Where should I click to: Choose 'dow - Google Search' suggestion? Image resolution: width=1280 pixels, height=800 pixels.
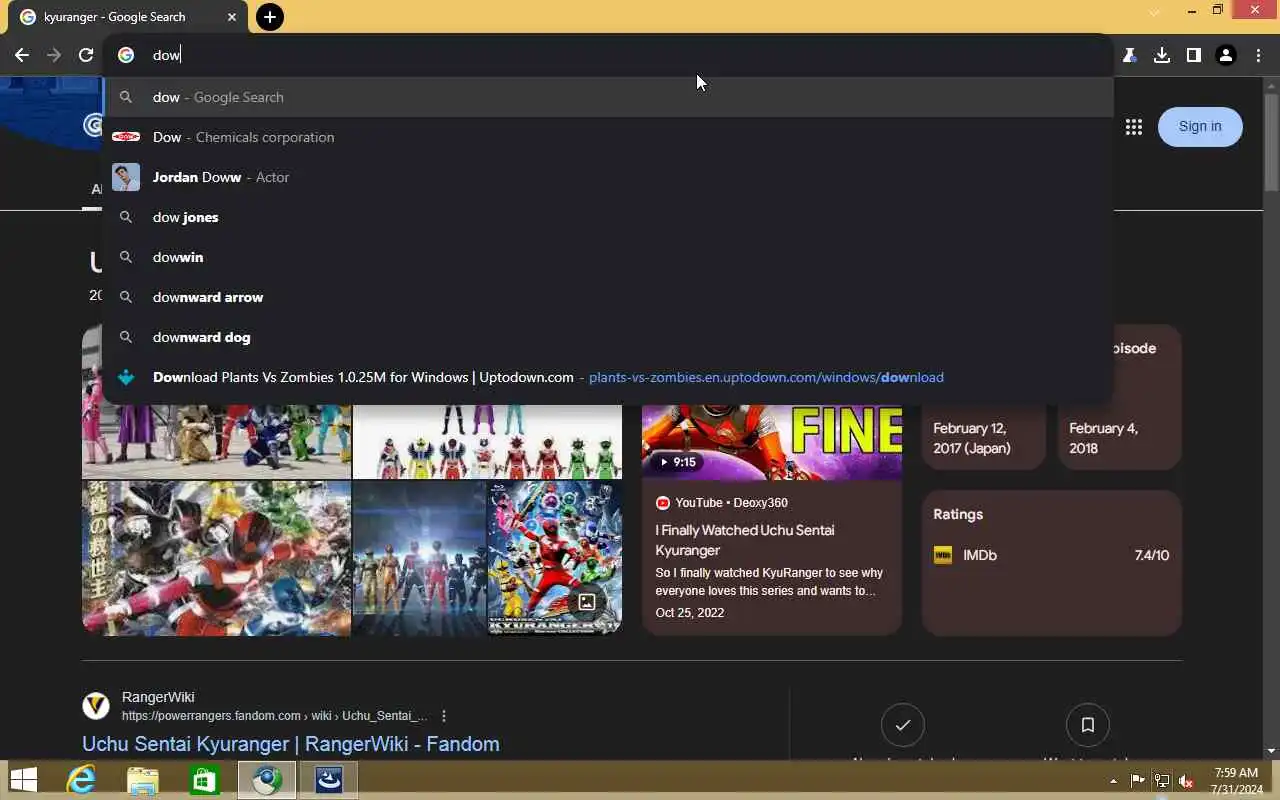[608, 97]
